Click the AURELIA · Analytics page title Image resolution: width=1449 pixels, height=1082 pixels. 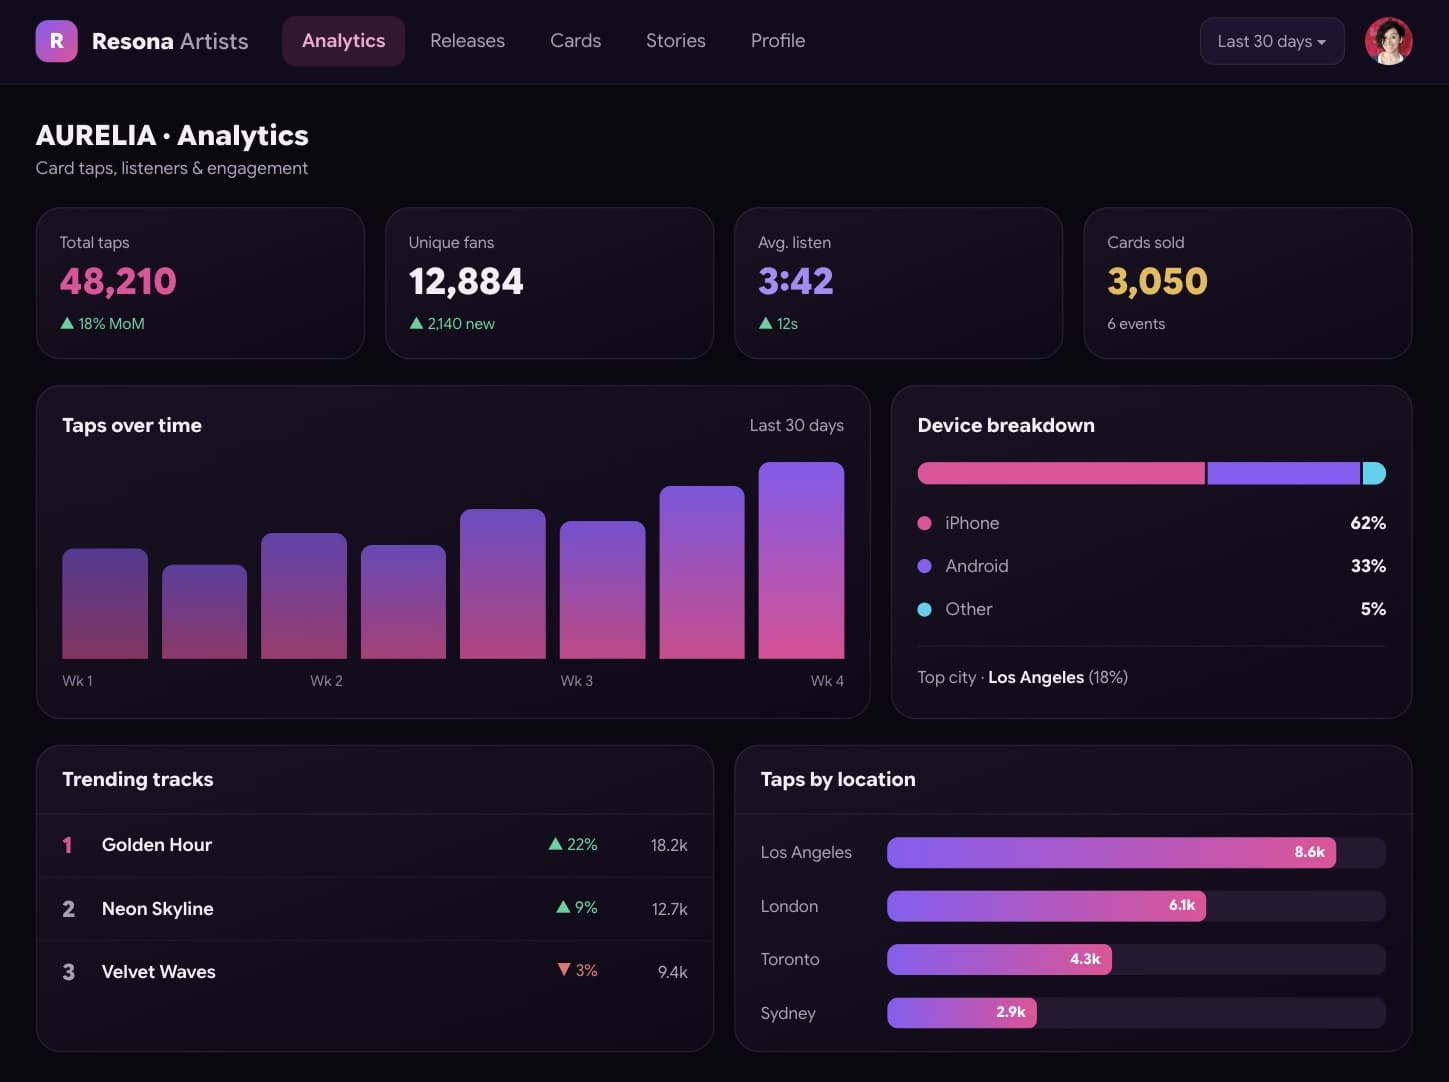[172, 135]
